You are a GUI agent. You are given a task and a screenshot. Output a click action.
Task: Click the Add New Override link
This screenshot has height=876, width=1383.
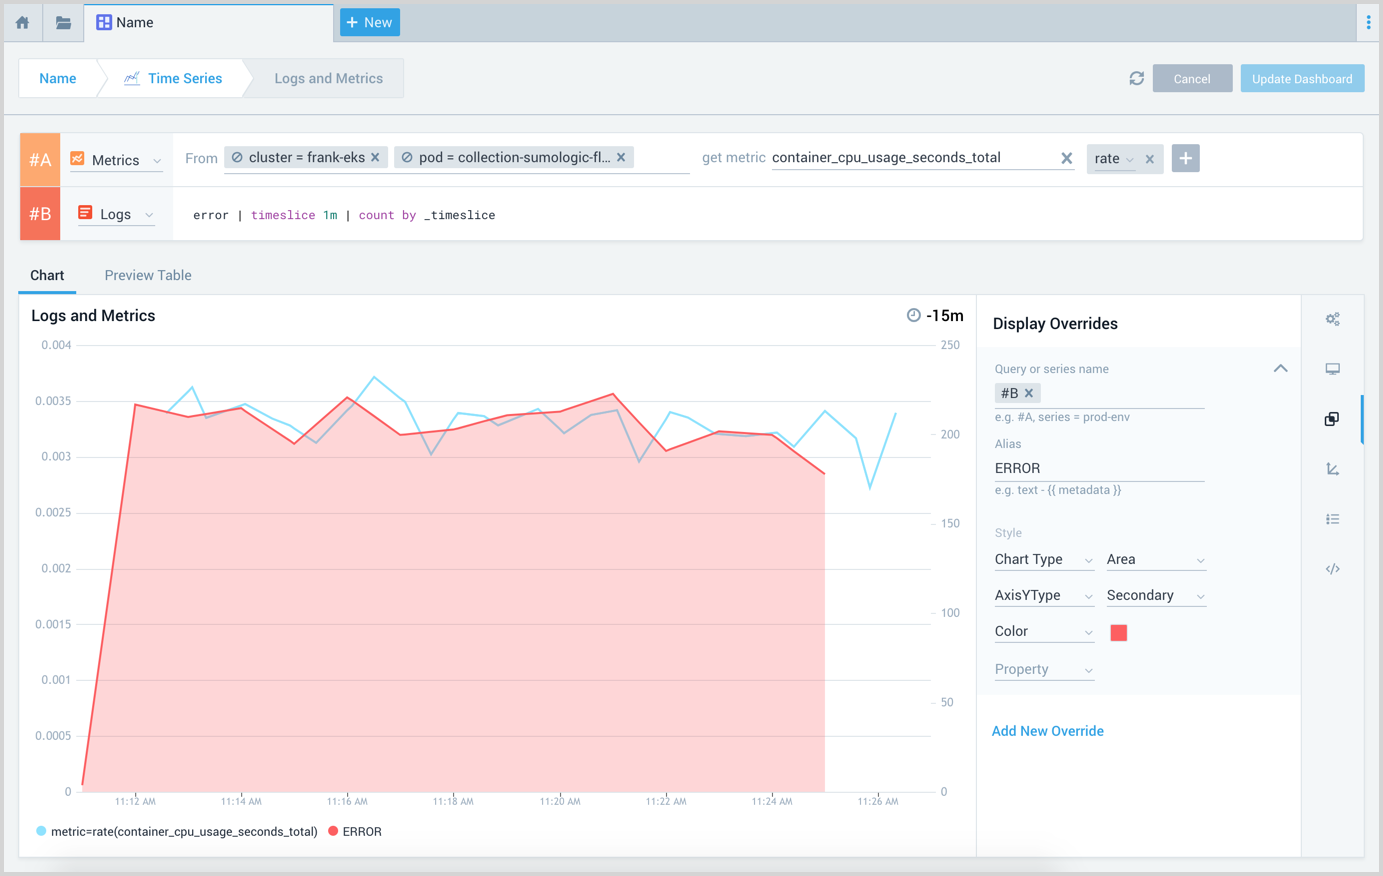point(1047,731)
